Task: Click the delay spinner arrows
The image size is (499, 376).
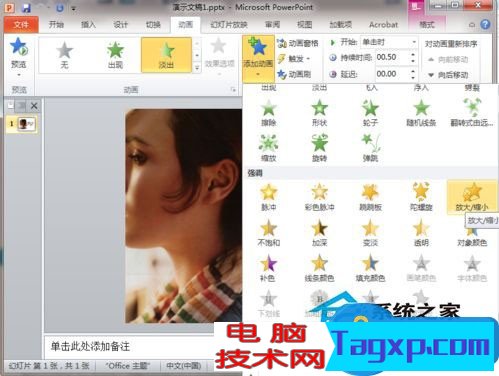Action: (413, 74)
